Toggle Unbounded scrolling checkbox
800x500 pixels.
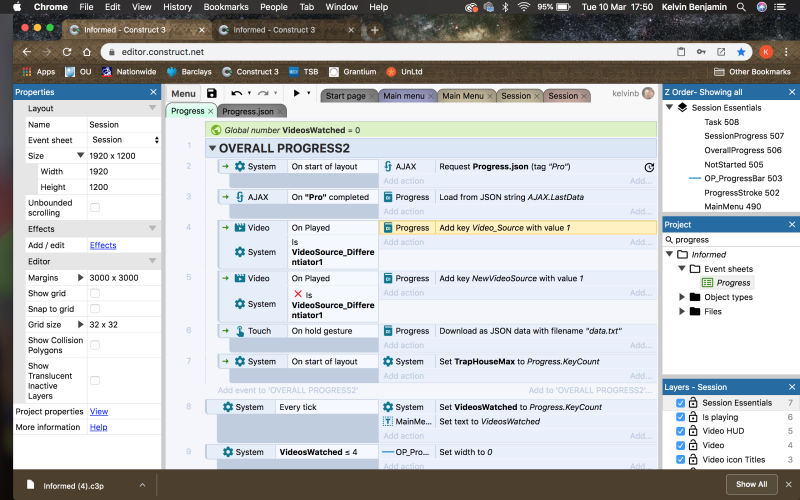[x=95, y=207]
